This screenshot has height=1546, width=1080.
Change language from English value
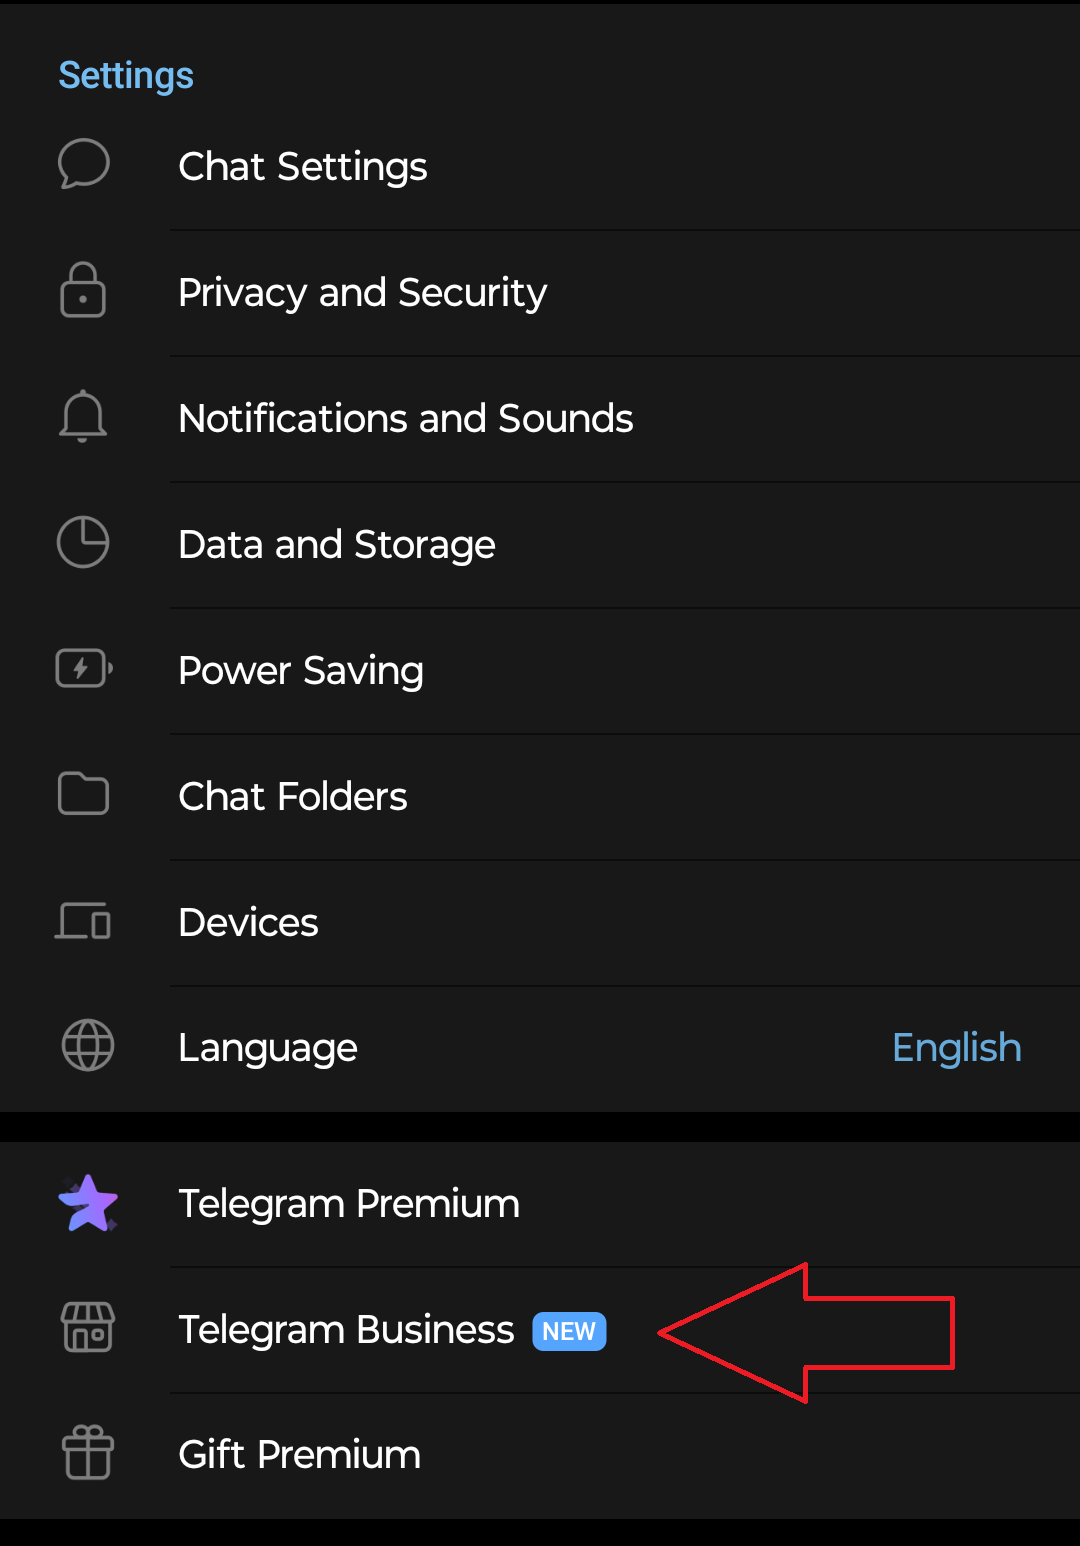click(956, 1048)
